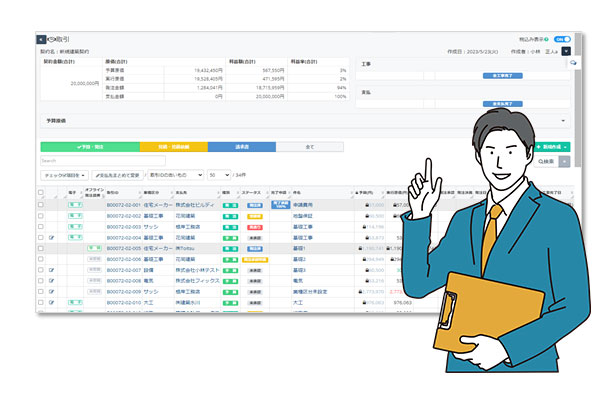
Task: Tick the checkbox for row B00072-02-003
Action: click(41, 227)
